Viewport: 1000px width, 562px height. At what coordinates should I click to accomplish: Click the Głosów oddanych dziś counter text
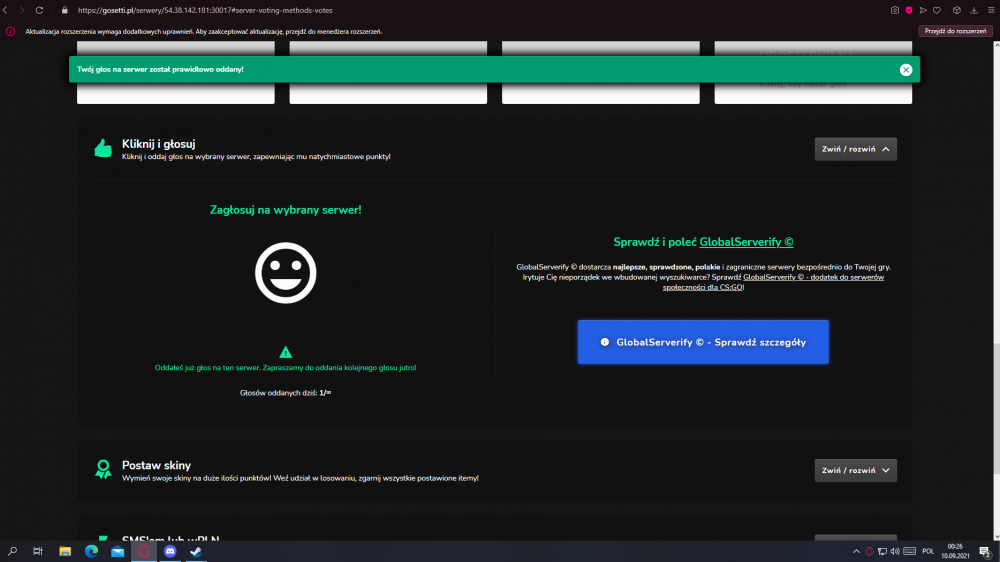(x=285, y=393)
